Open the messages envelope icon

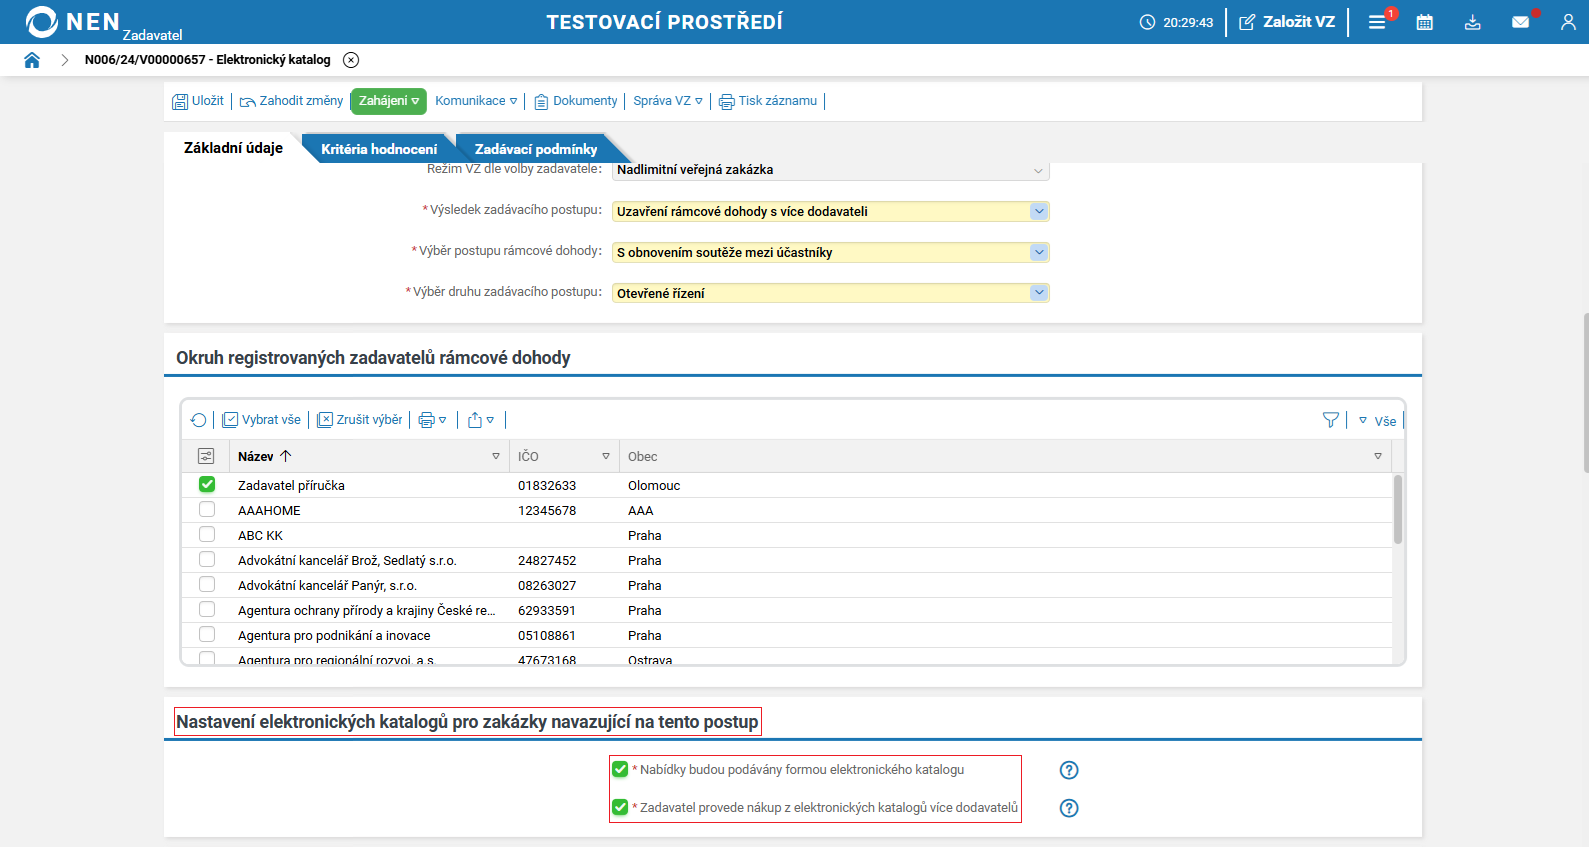pos(1520,22)
